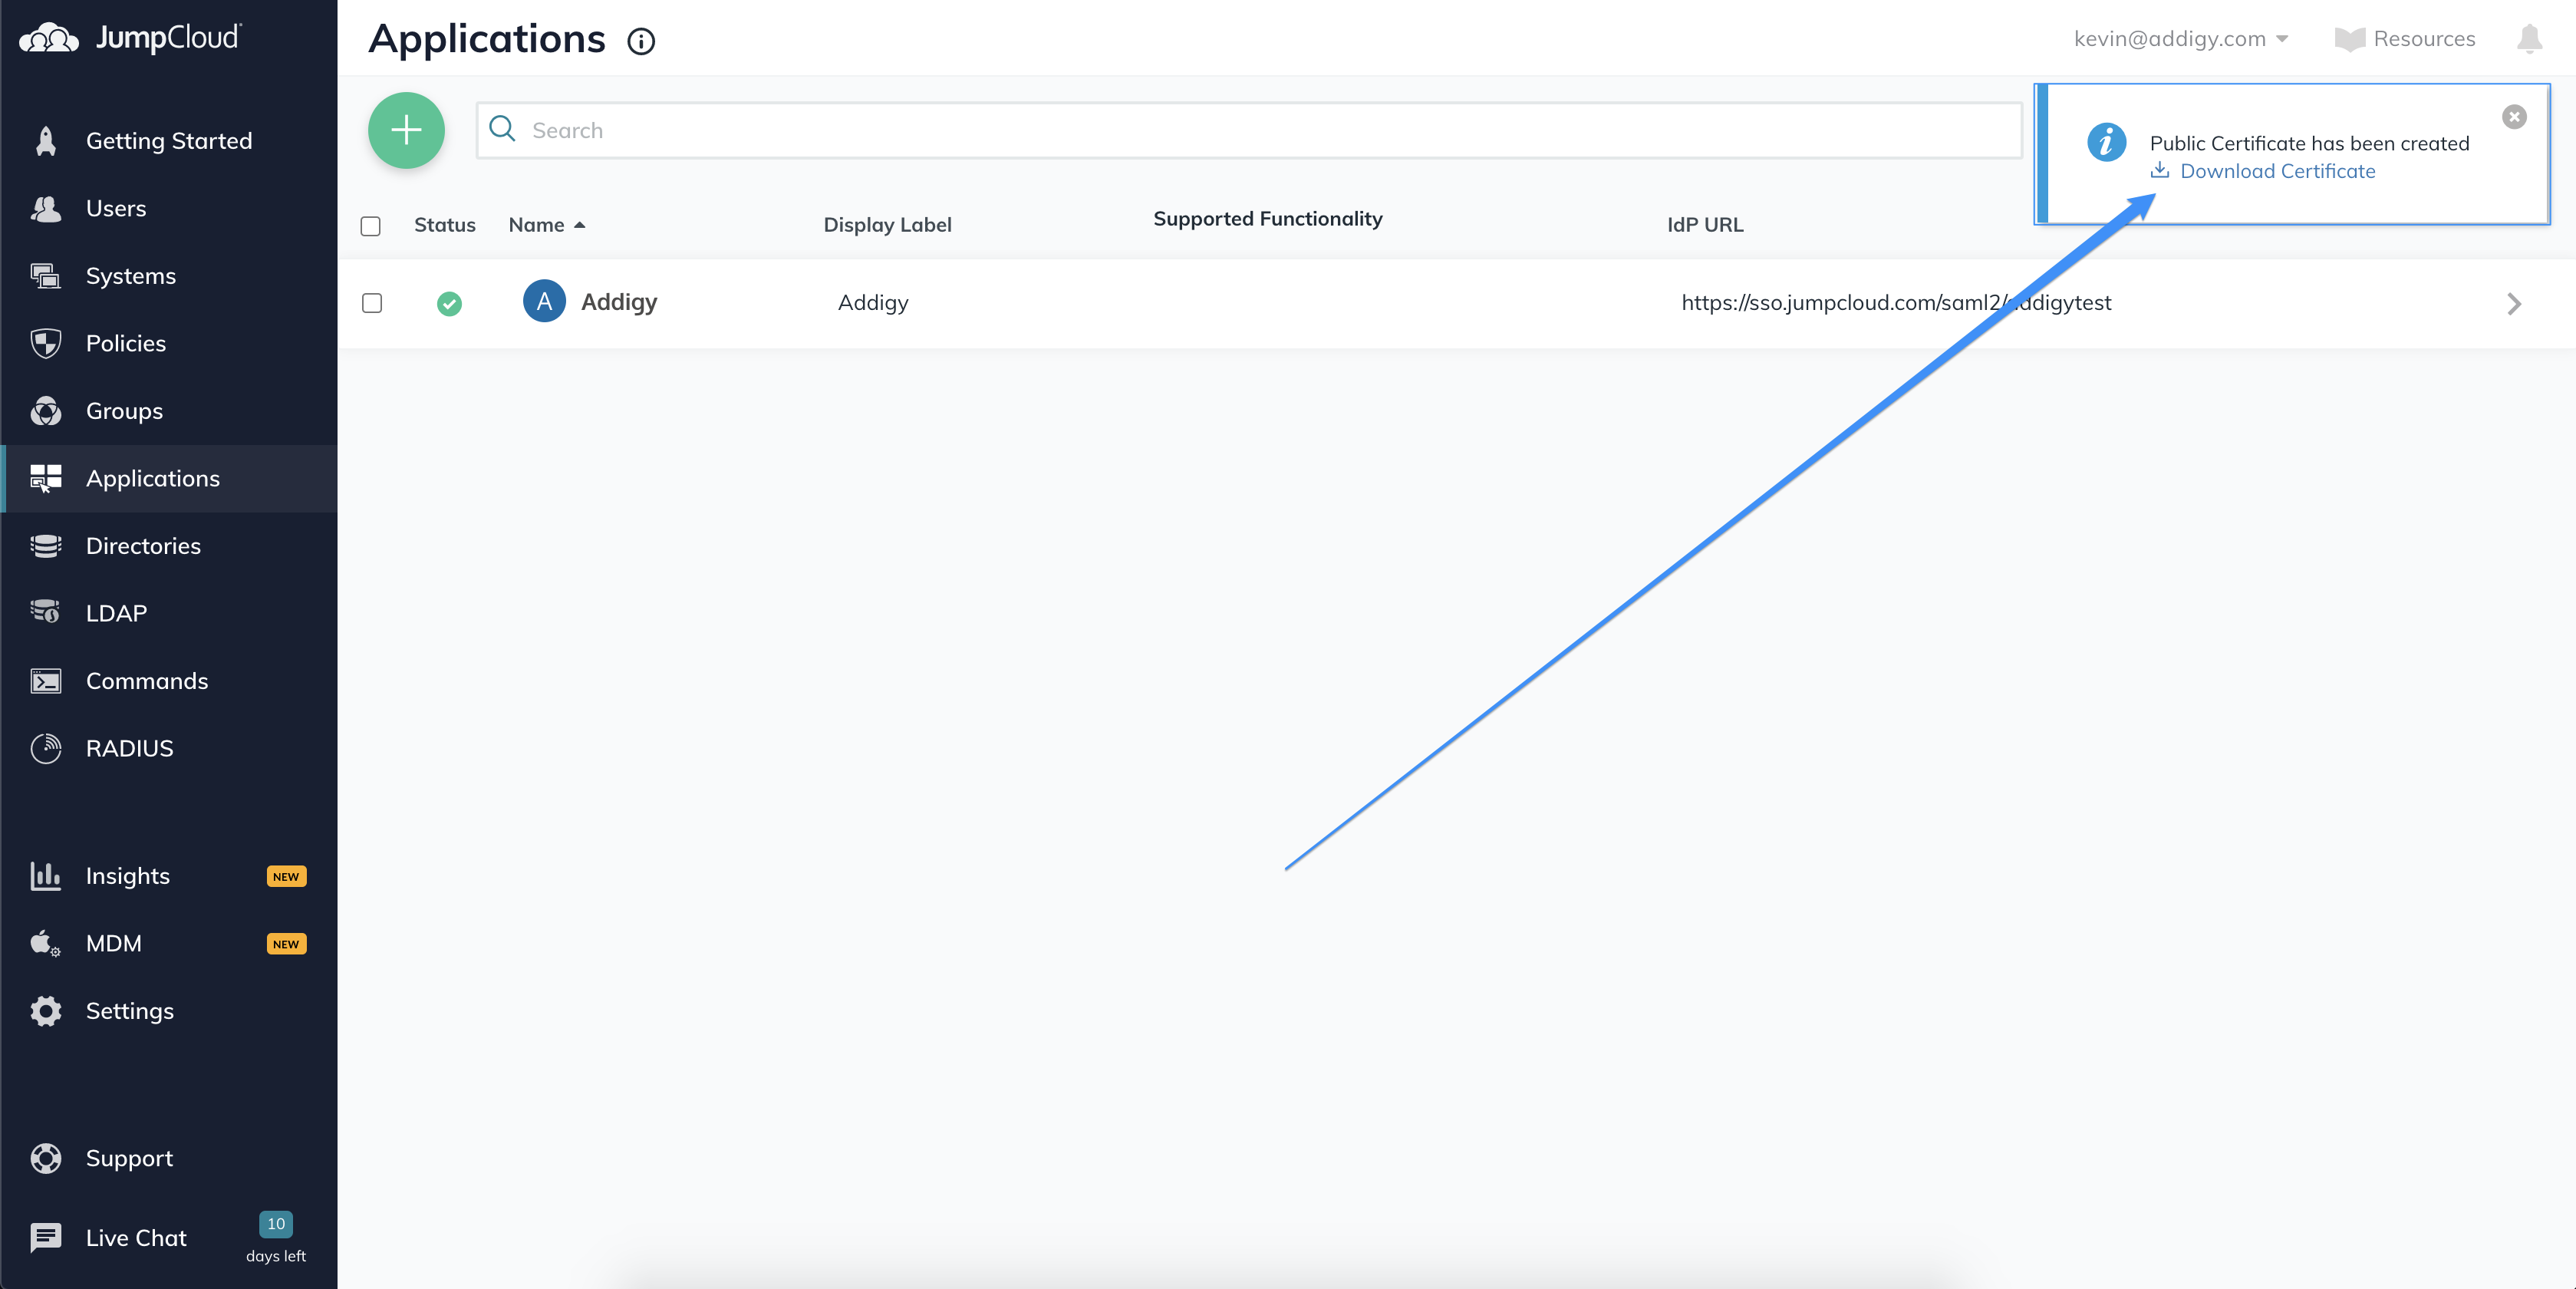
Task: Click the Insights NEW badge
Action: click(286, 876)
